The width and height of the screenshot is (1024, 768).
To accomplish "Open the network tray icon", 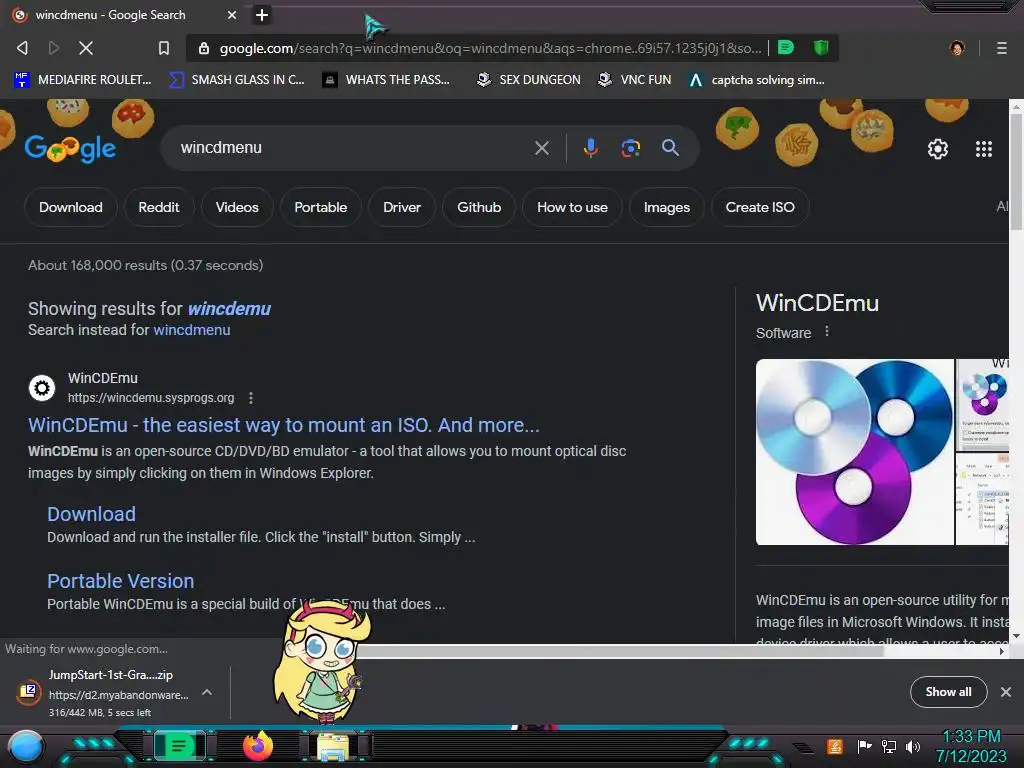I will click(889, 746).
